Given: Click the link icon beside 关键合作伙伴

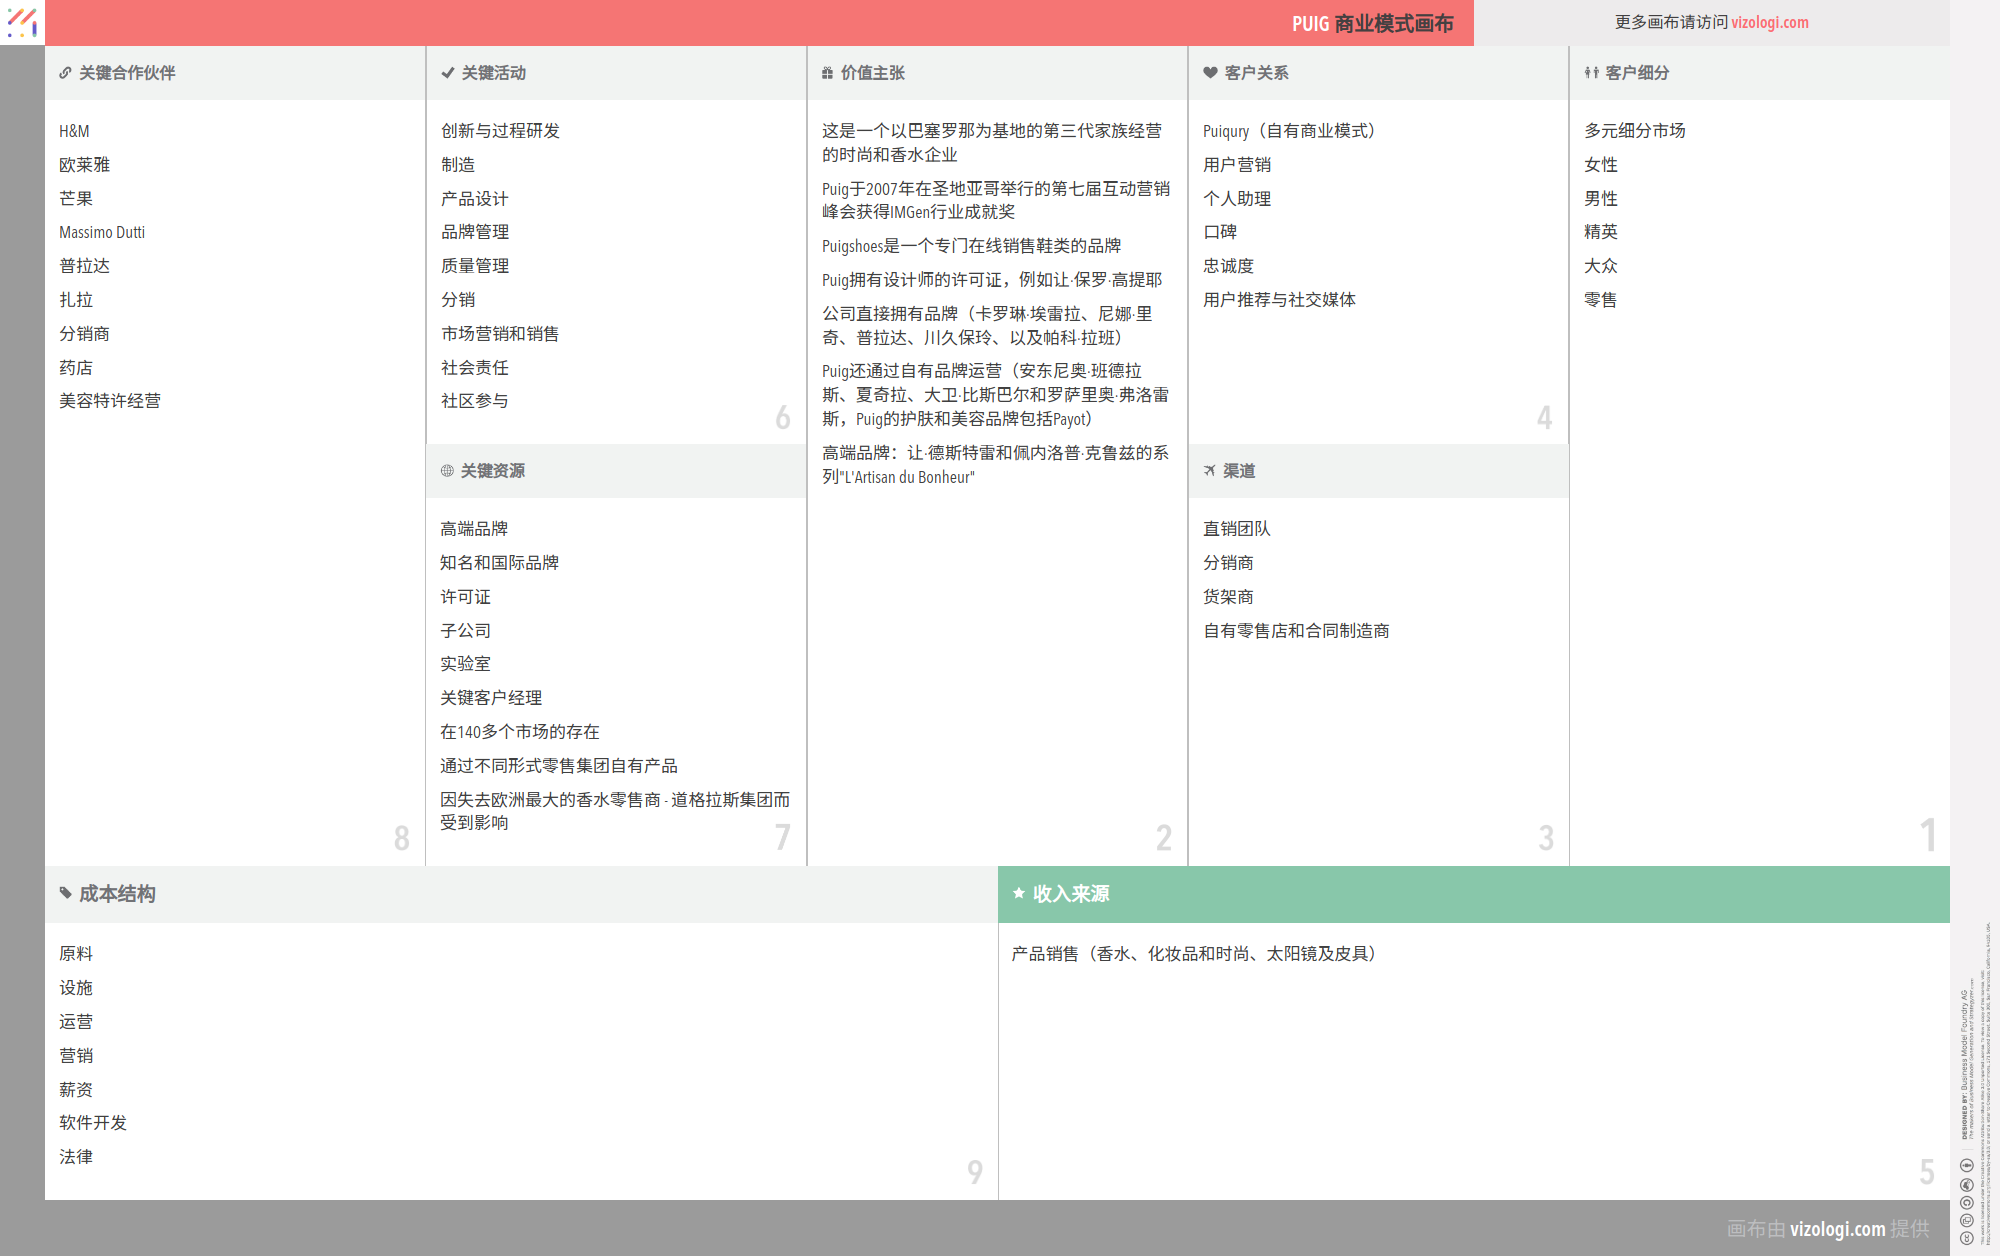Looking at the screenshot, I should click(x=65, y=73).
